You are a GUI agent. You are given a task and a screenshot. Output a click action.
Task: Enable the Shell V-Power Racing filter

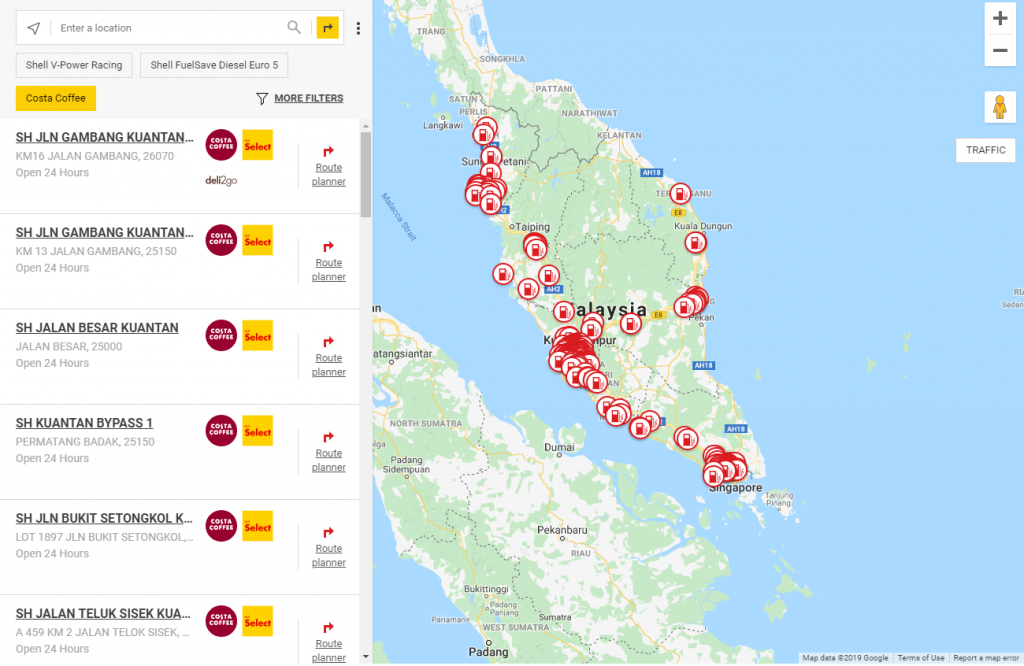pyautogui.click(x=74, y=65)
